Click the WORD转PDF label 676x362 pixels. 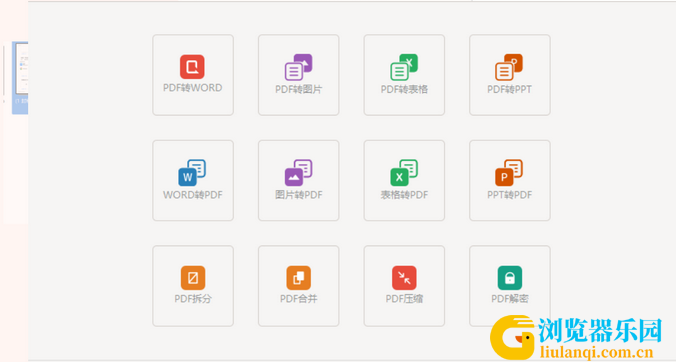[193, 195]
